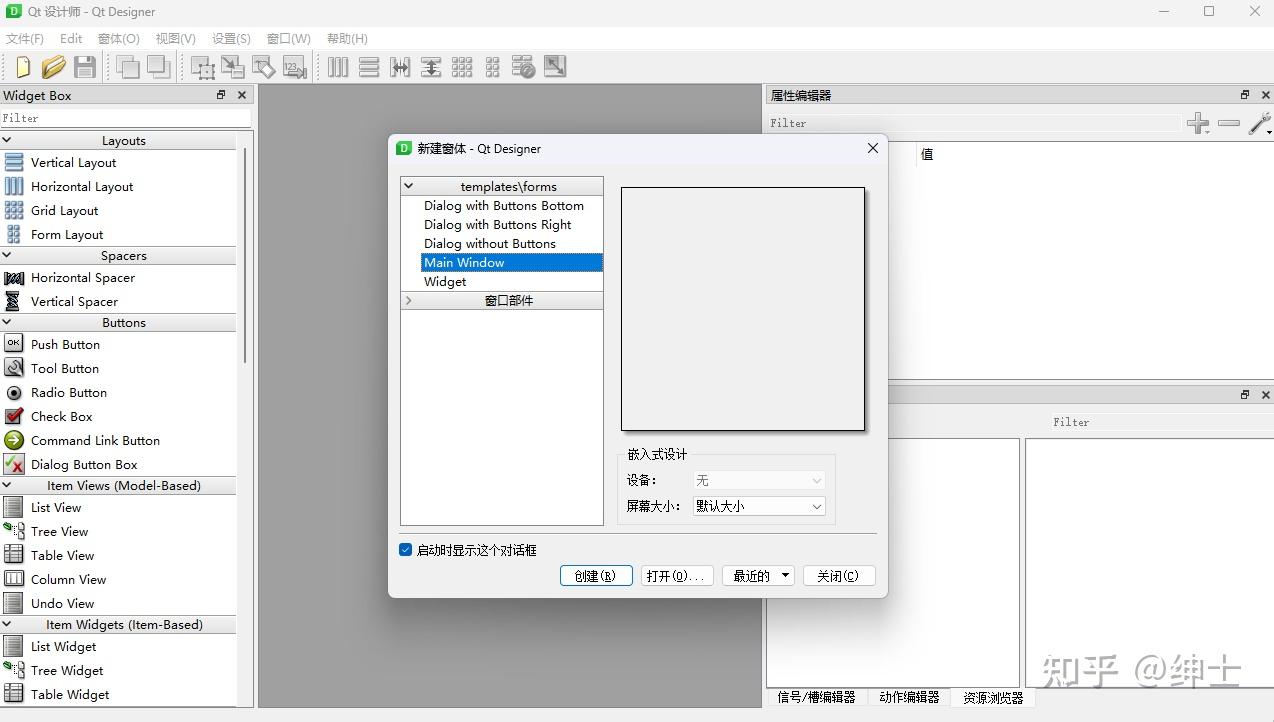
Task: Select the Radio Button widget entry
Action: pos(68,392)
